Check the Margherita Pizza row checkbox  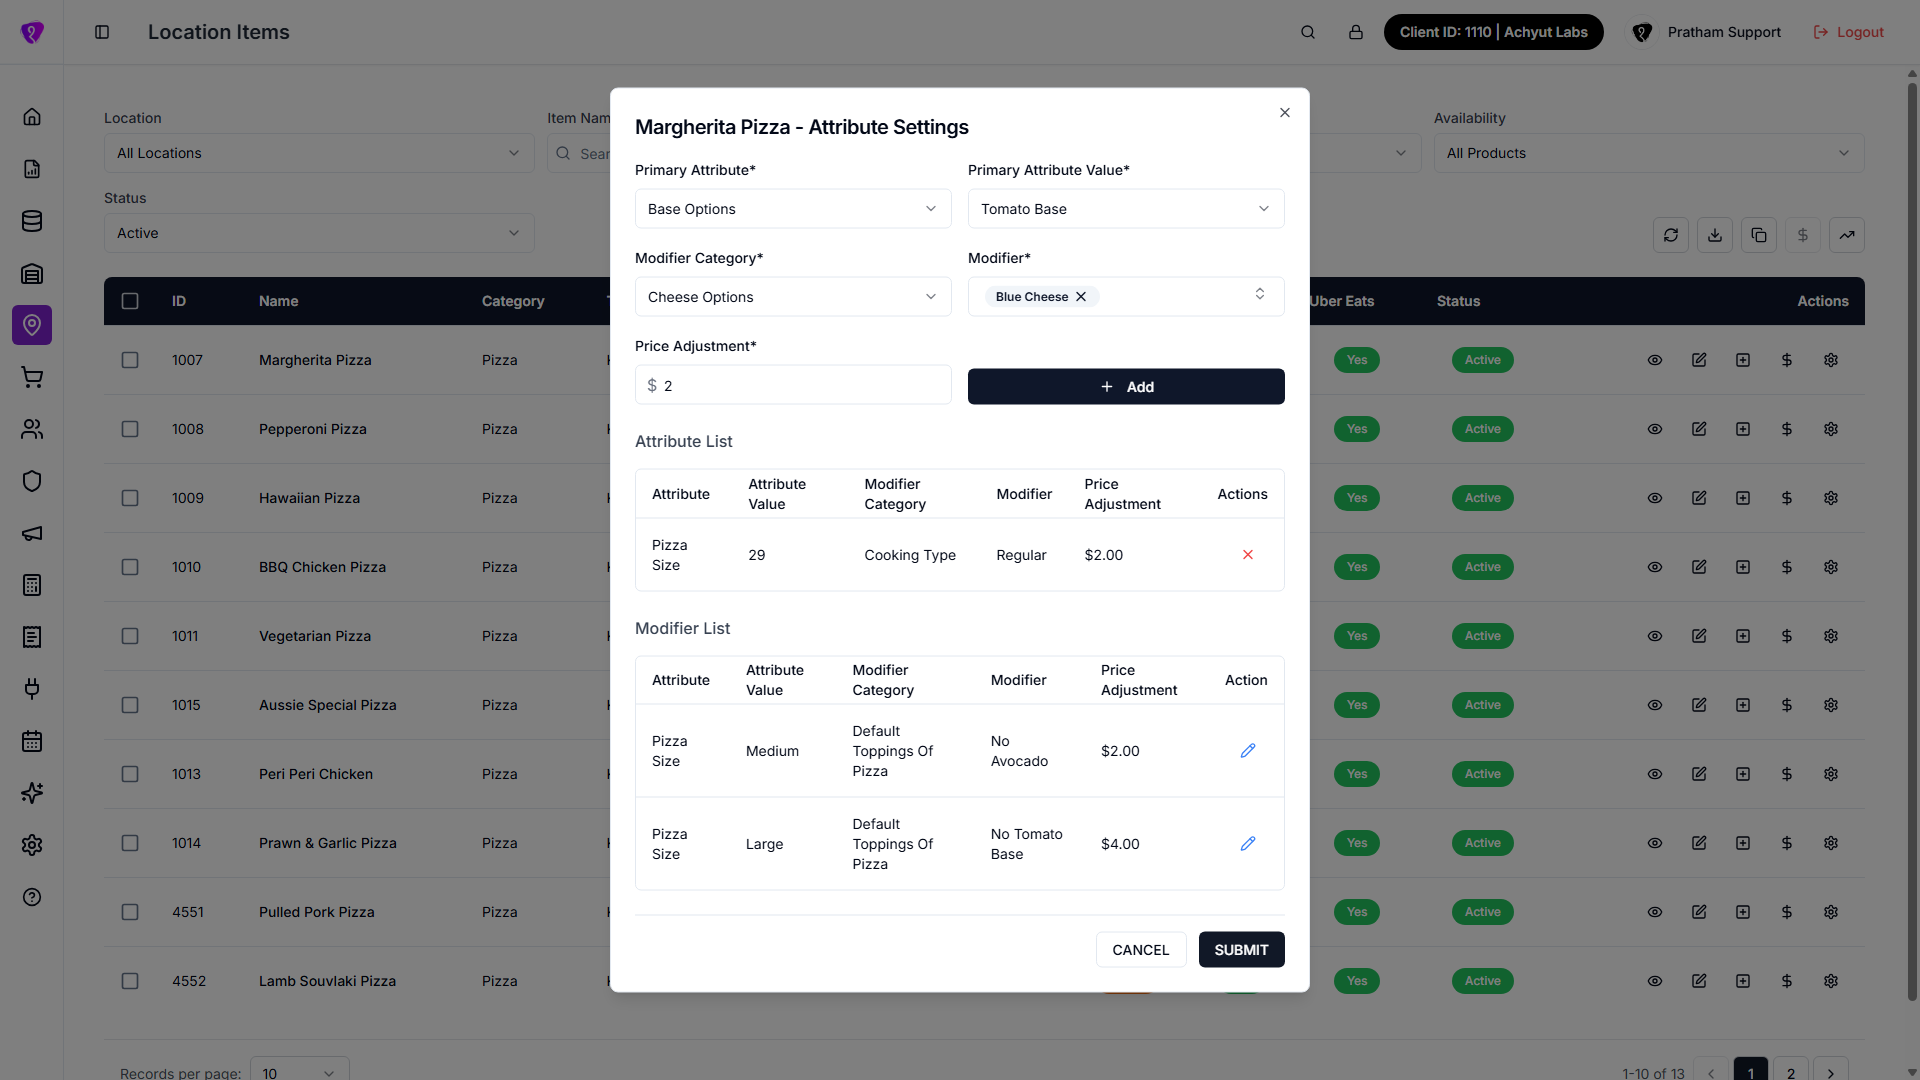[x=130, y=360]
